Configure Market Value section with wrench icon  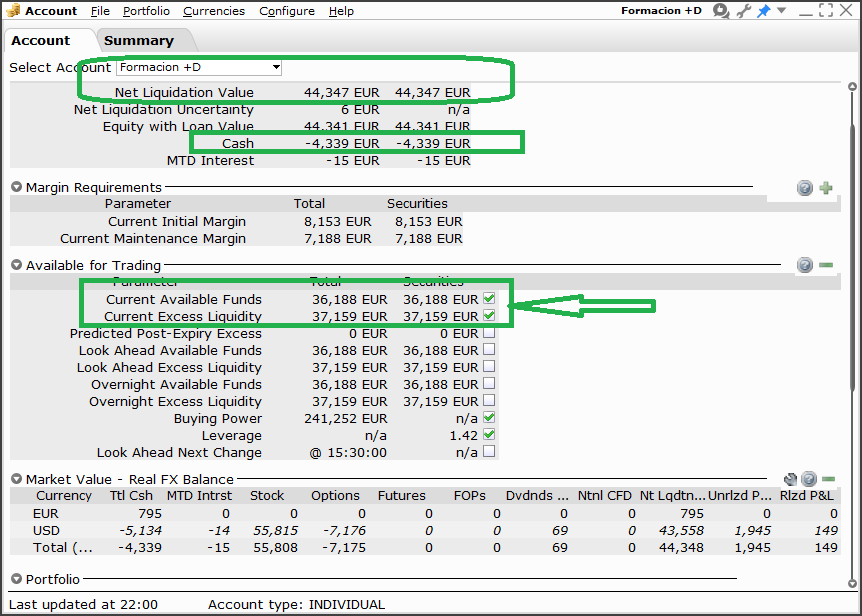[x=790, y=480]
